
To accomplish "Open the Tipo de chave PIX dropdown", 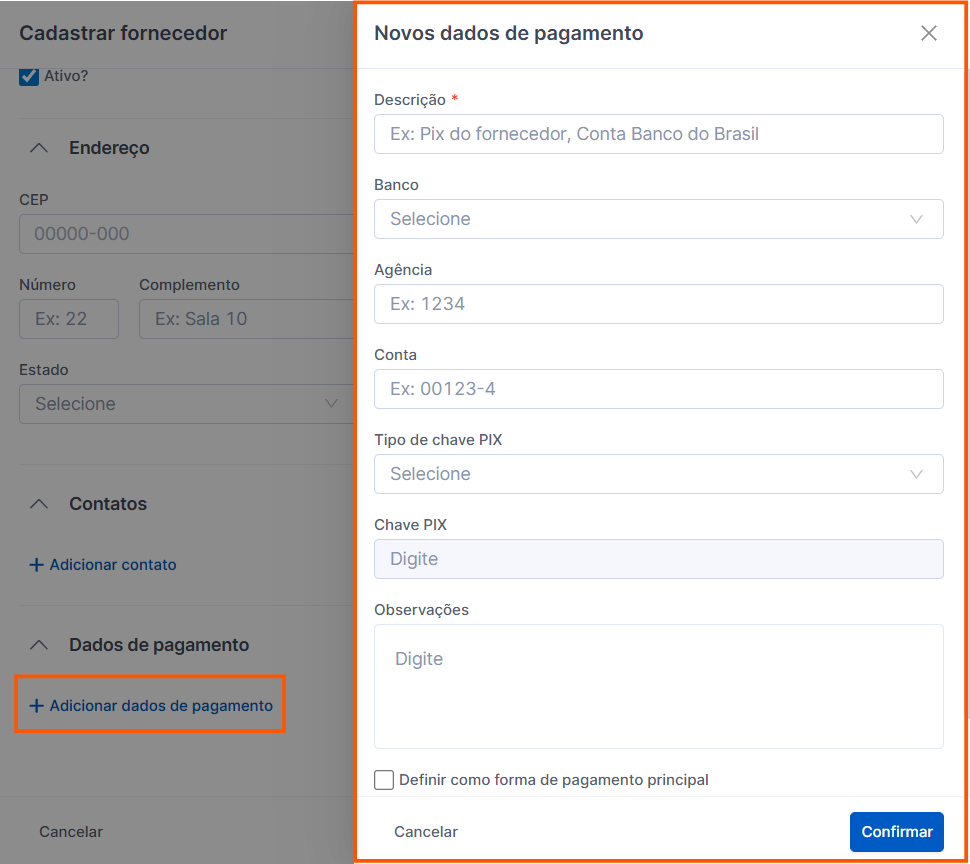I will 658,474.
